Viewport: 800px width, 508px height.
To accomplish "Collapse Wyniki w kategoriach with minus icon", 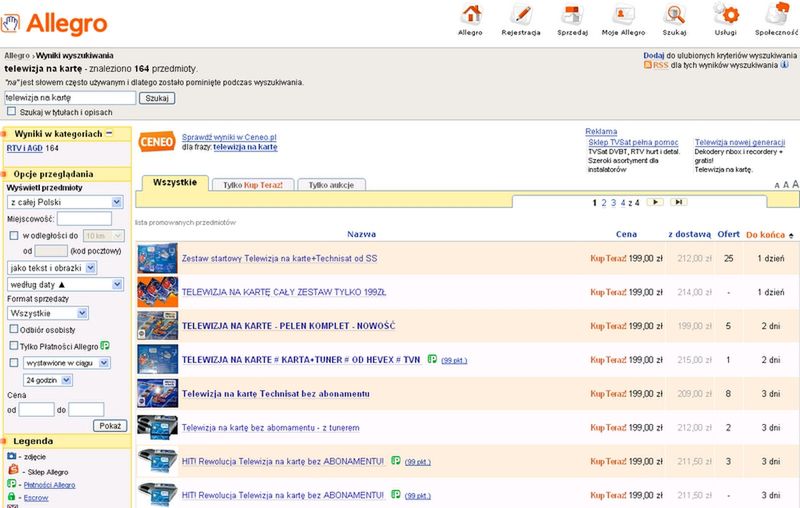I will point(109,133).
